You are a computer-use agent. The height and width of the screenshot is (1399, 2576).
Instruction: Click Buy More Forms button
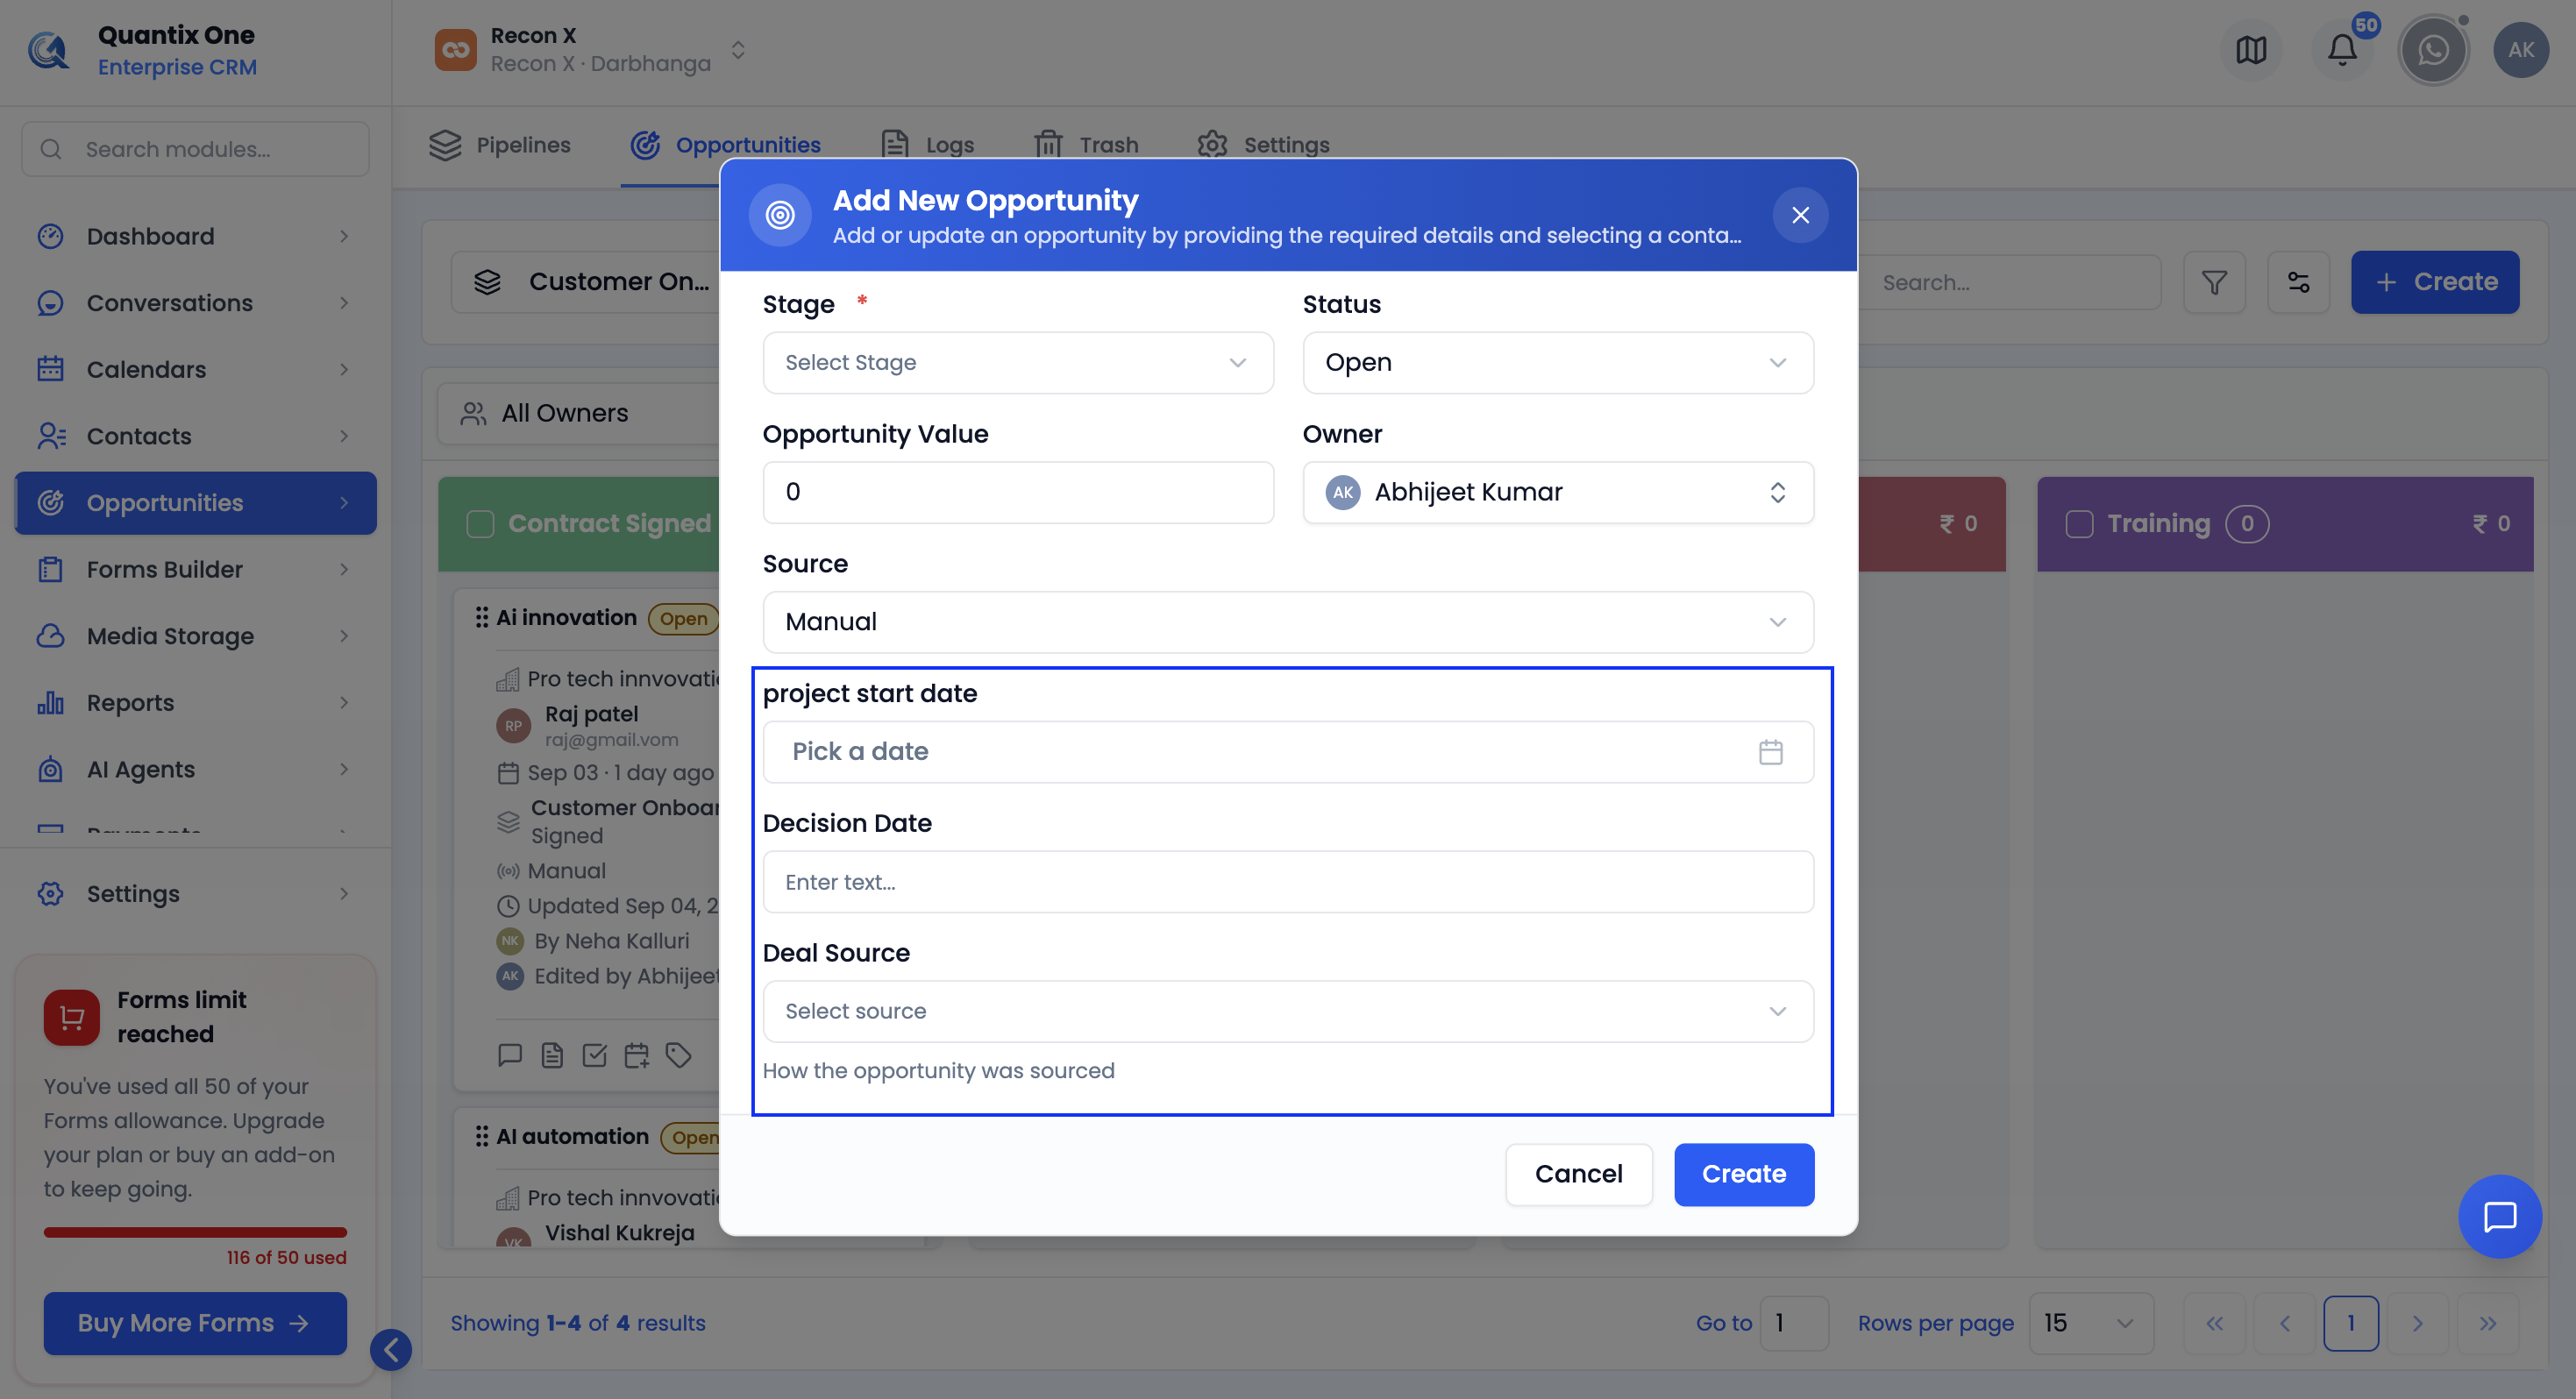coord(195,1322)
